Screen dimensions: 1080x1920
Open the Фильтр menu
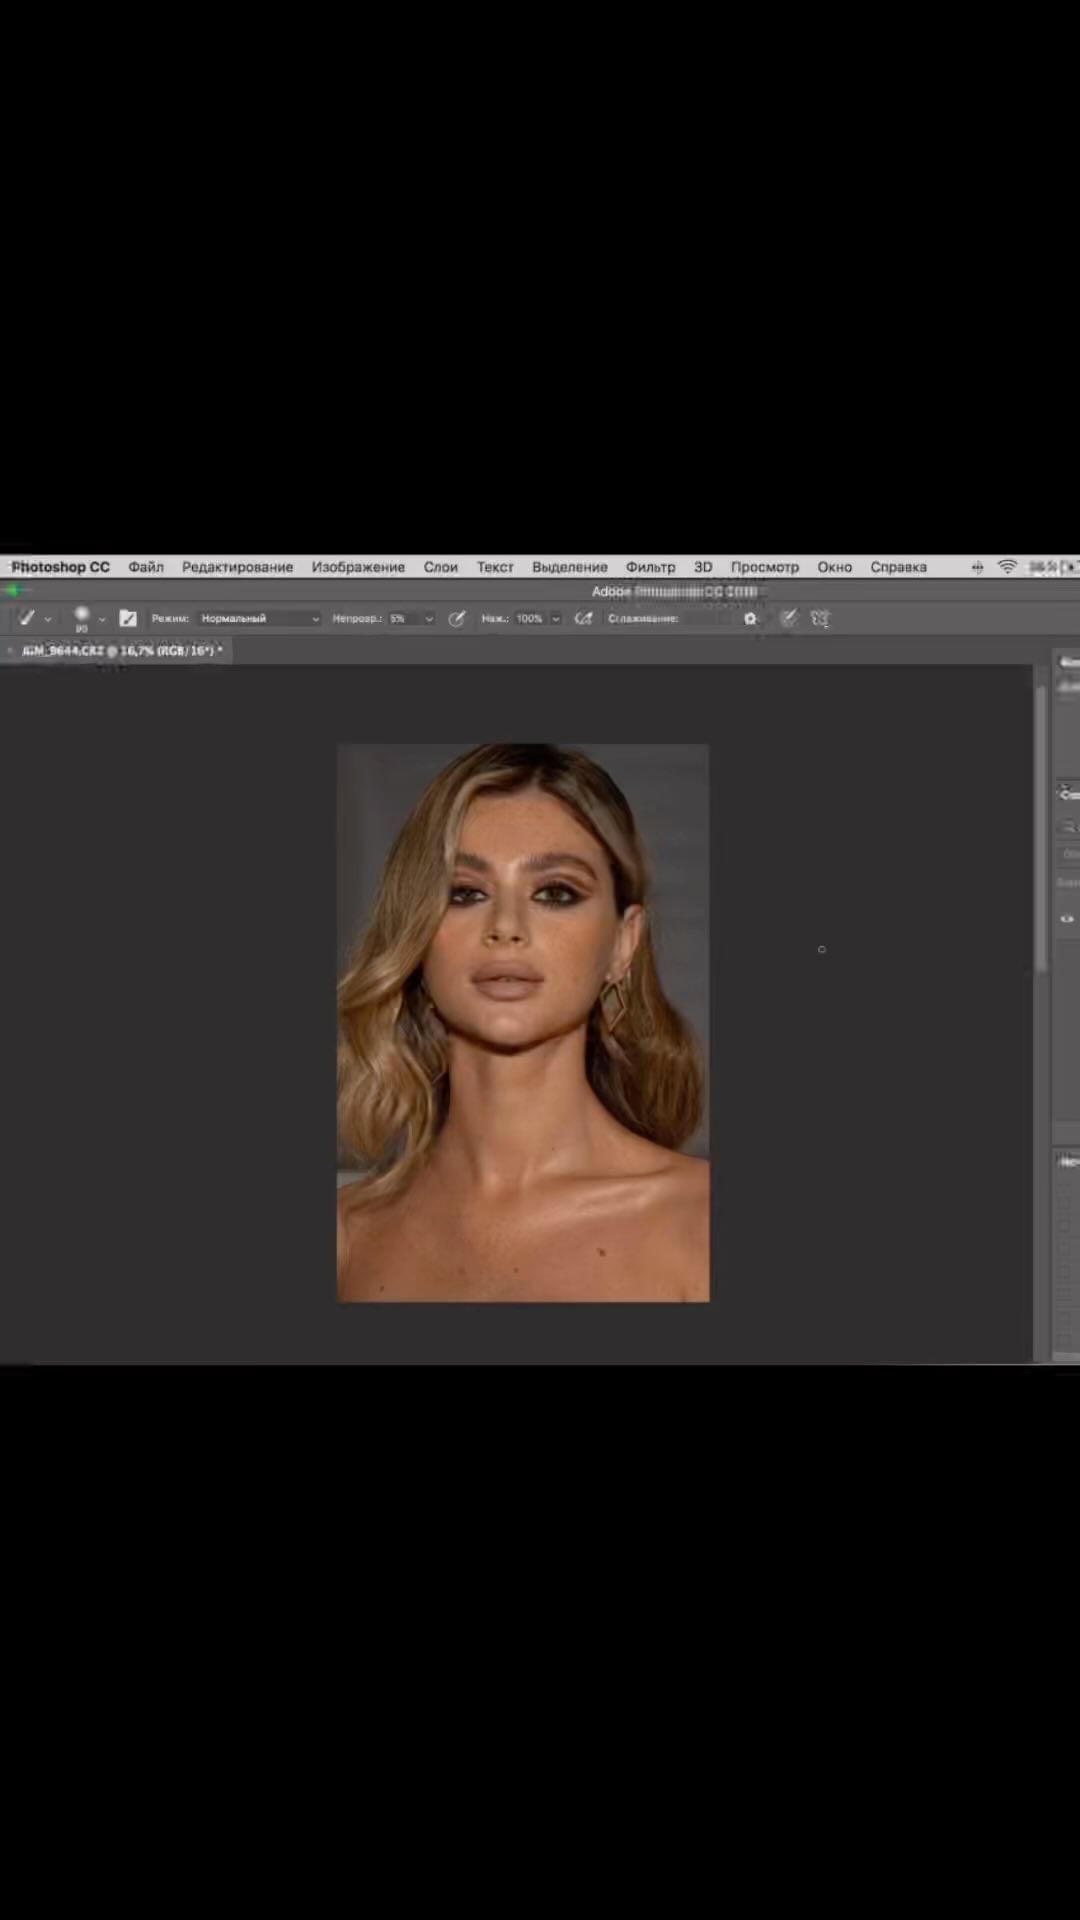coord(650,567)
